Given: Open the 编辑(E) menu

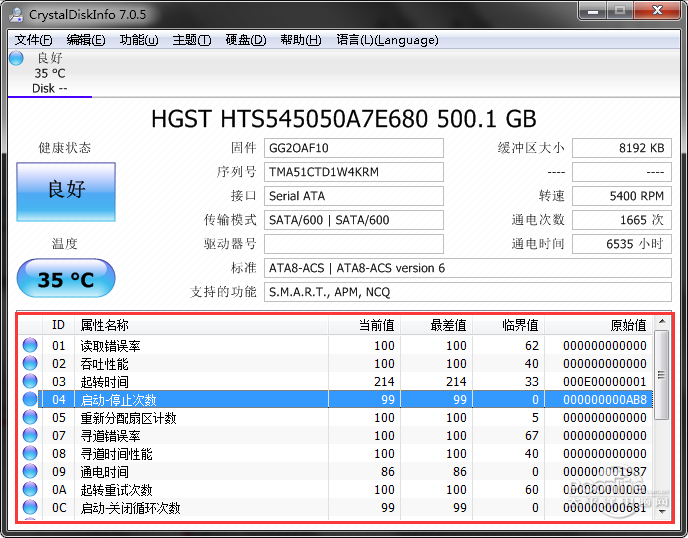Looking at the screenshot, I should point(86,40).
